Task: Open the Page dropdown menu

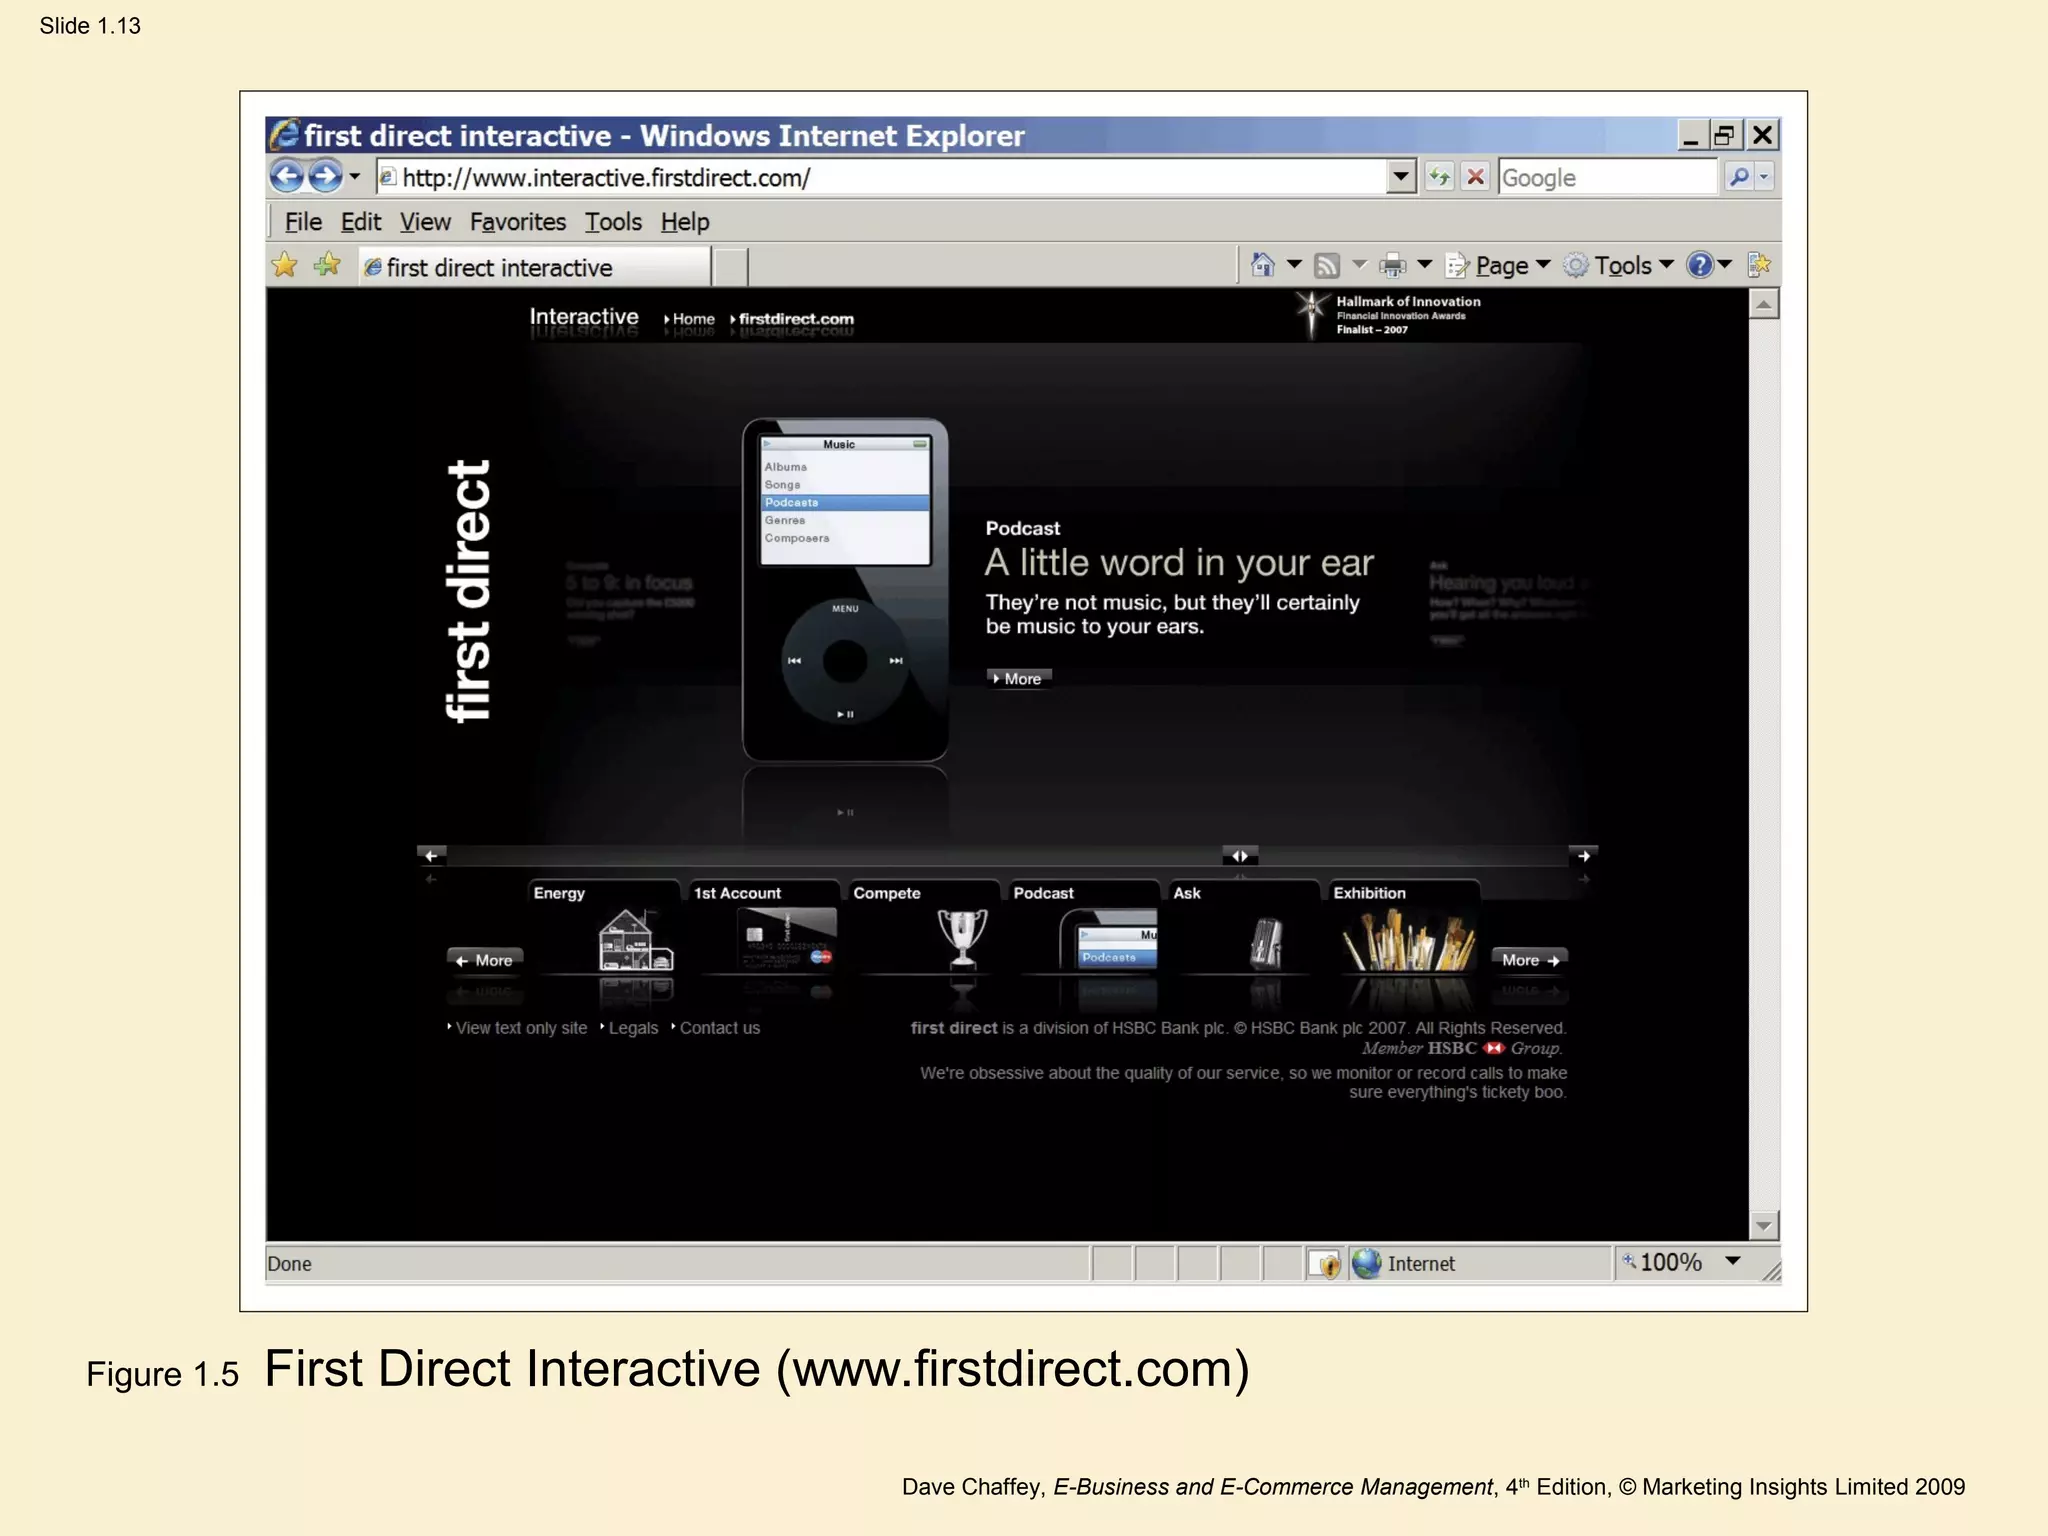Action: pyautogui.click(x=1510, y=265)
